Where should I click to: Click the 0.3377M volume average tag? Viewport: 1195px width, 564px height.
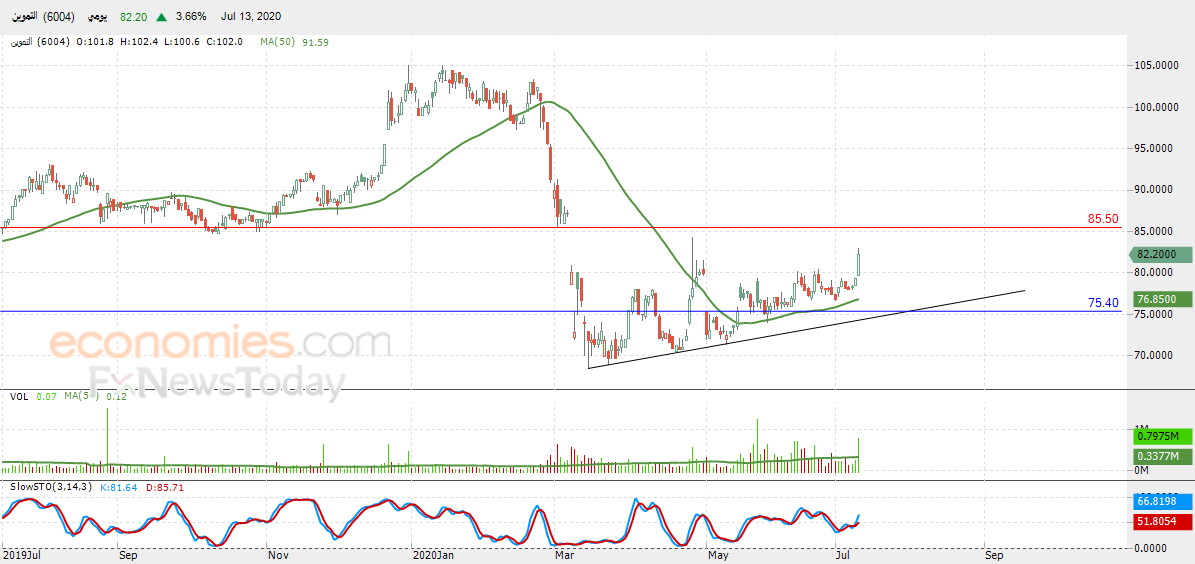[x=1159, y=457]
